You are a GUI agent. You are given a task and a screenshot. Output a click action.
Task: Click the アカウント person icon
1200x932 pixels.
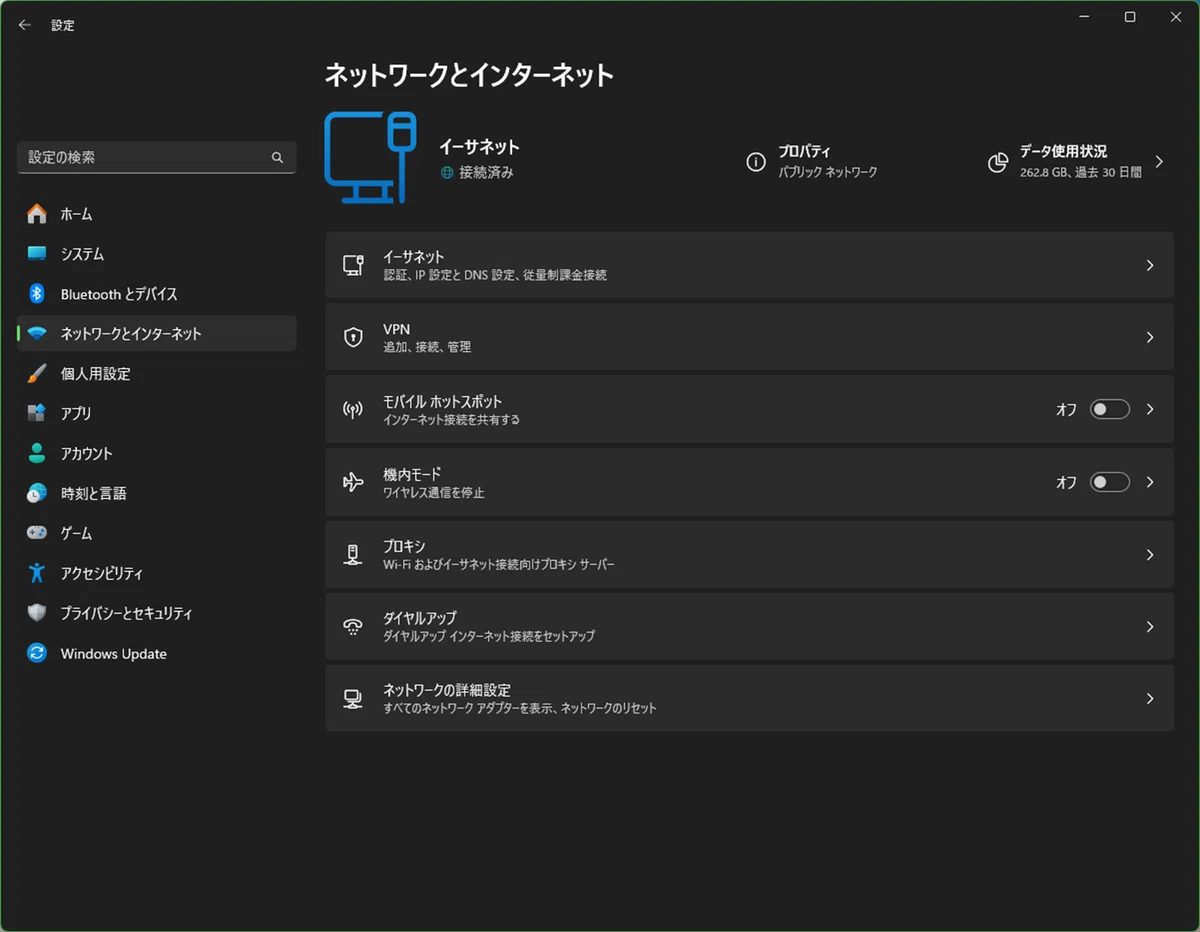coord(37,453)
